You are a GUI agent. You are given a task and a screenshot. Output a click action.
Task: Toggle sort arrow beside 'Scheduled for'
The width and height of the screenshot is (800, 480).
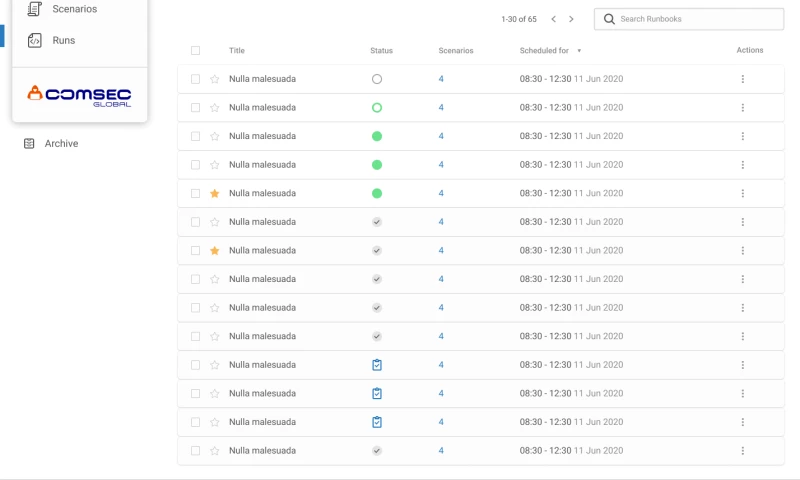coord(579,50)
